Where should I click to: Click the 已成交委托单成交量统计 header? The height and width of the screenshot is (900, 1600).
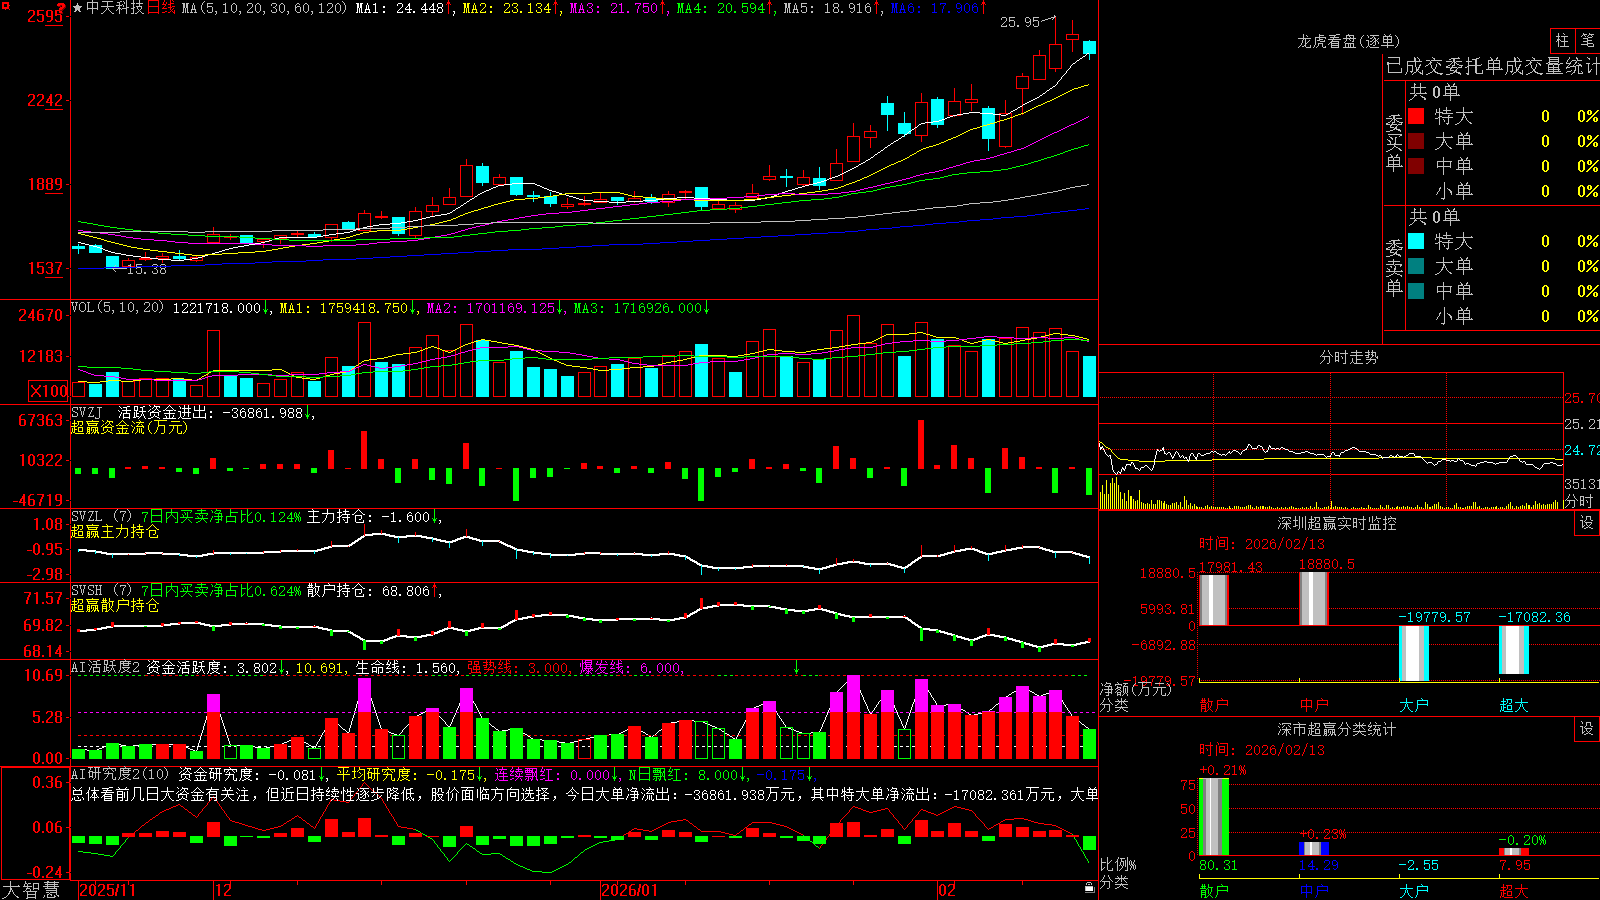click(1492, 66)
